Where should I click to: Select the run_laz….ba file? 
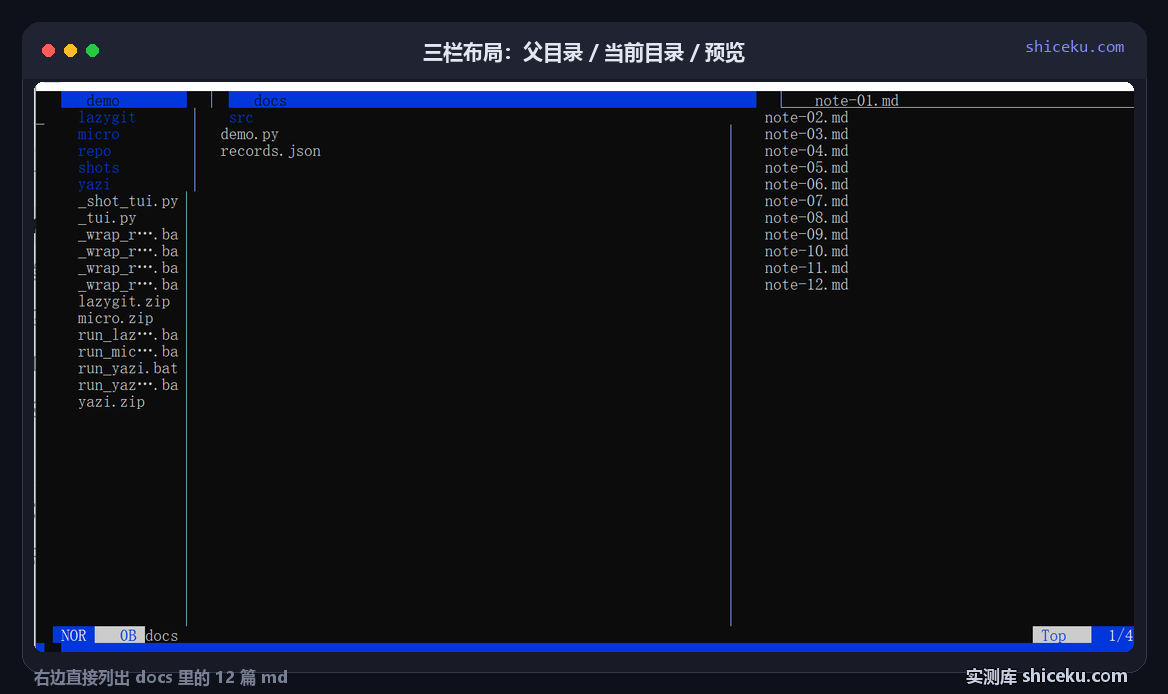[128, 335]
